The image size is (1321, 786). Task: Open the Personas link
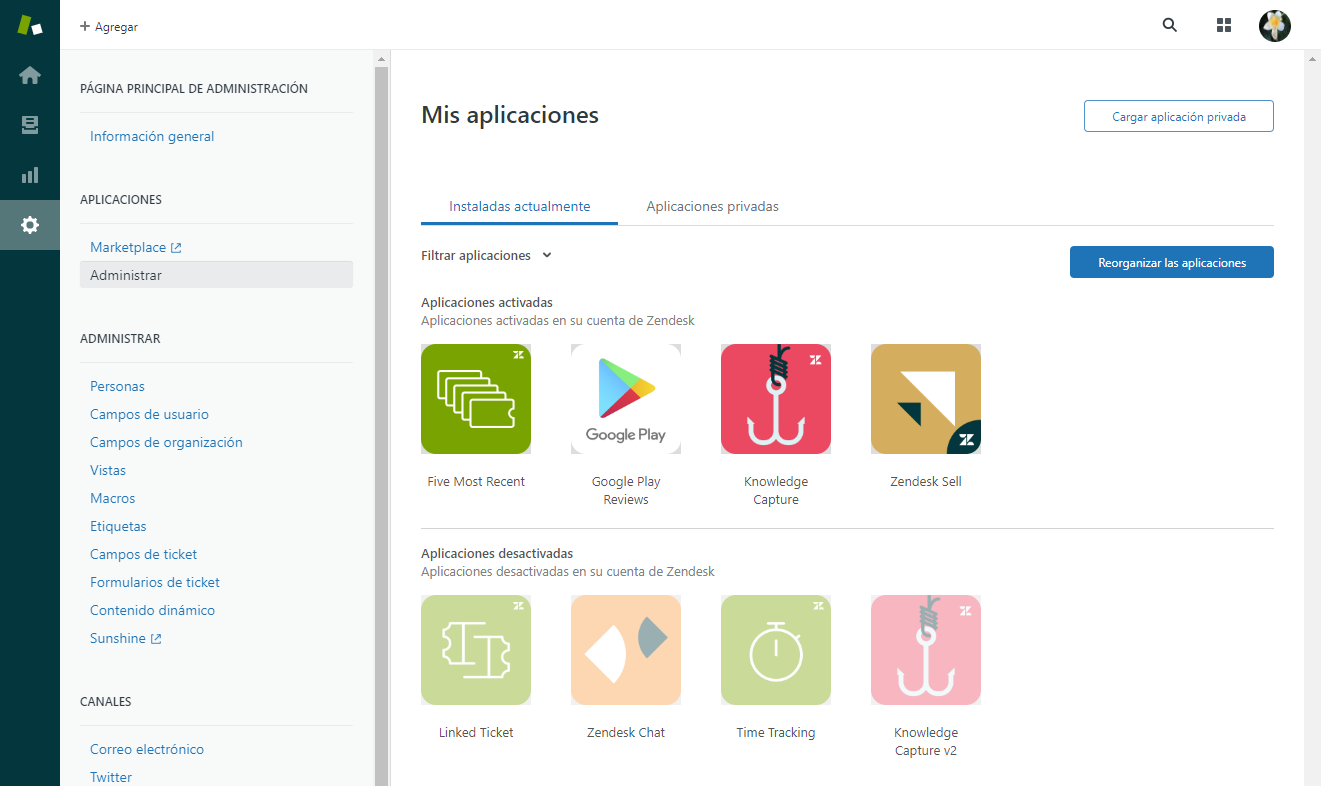pos(117,387)
